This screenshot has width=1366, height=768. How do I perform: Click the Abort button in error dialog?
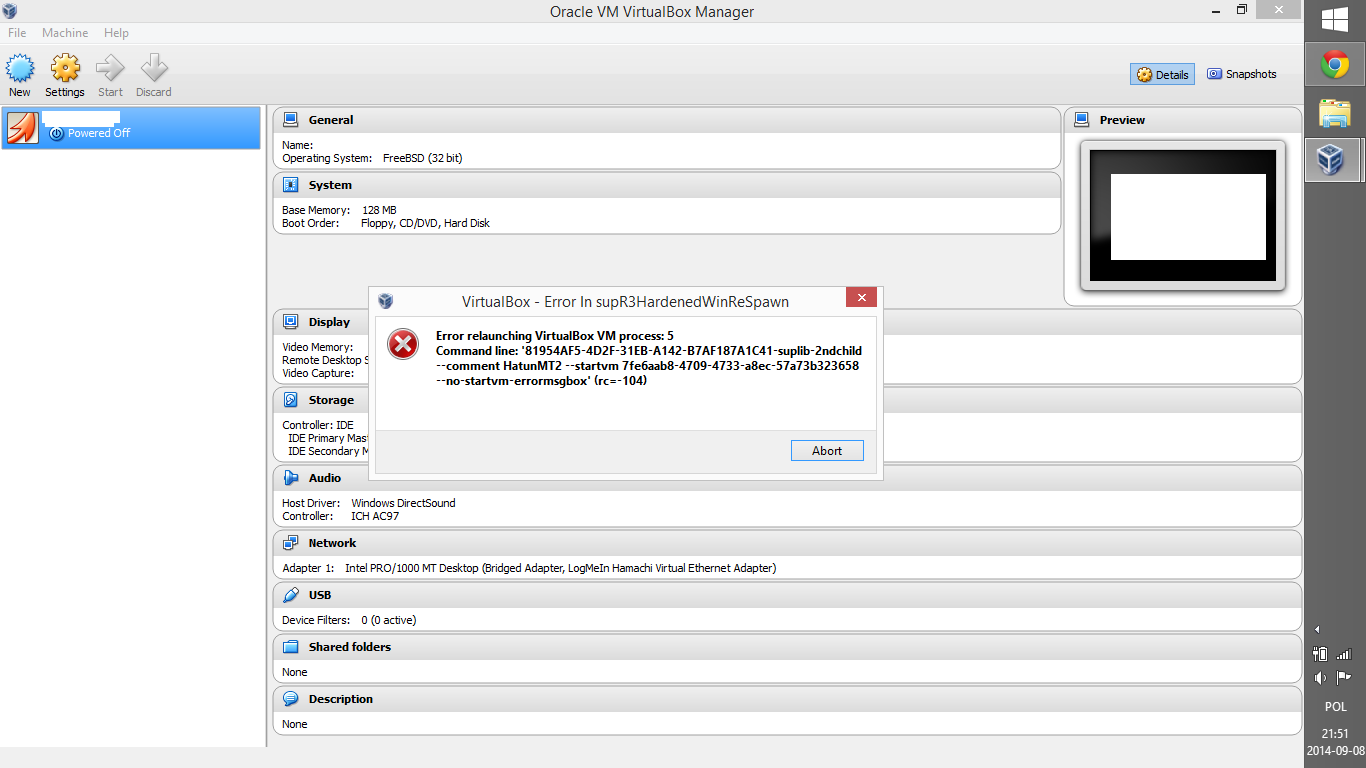827,451
